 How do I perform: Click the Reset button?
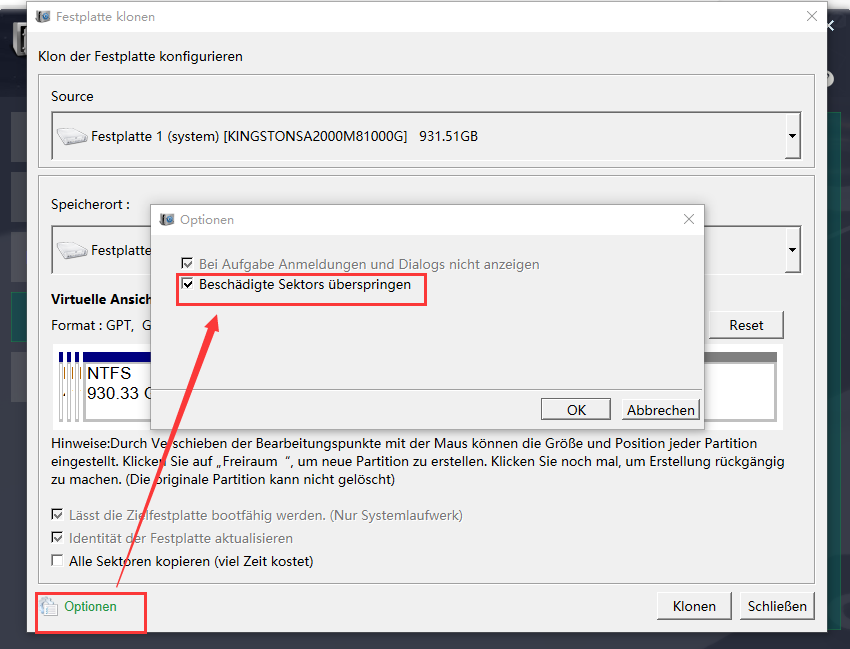[746, 325]
